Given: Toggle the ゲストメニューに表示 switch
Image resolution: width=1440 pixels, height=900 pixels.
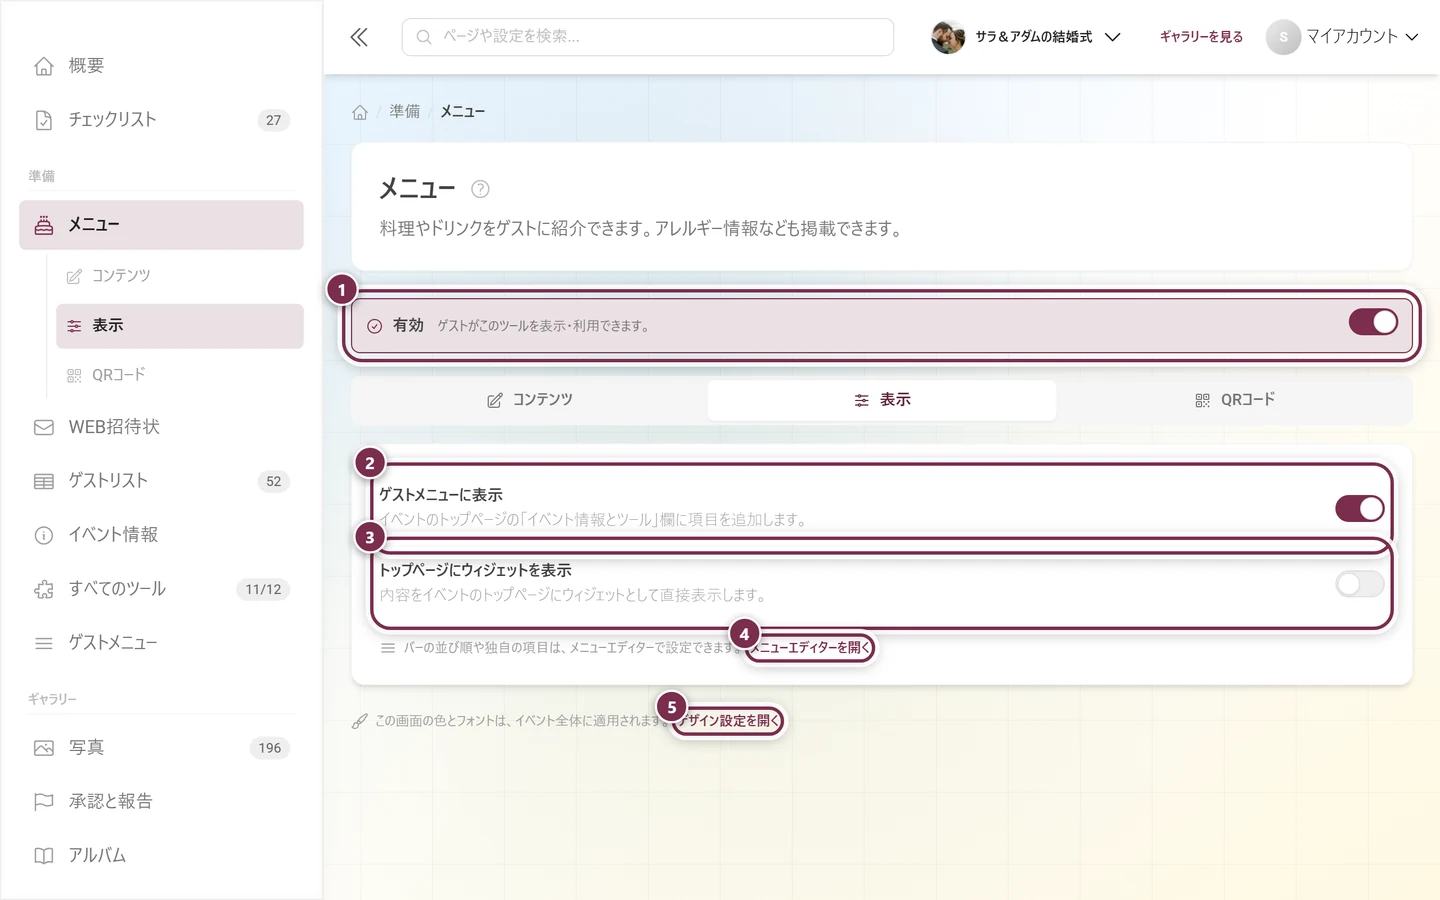Looking at the screenshot, I should coord(1360,508).
